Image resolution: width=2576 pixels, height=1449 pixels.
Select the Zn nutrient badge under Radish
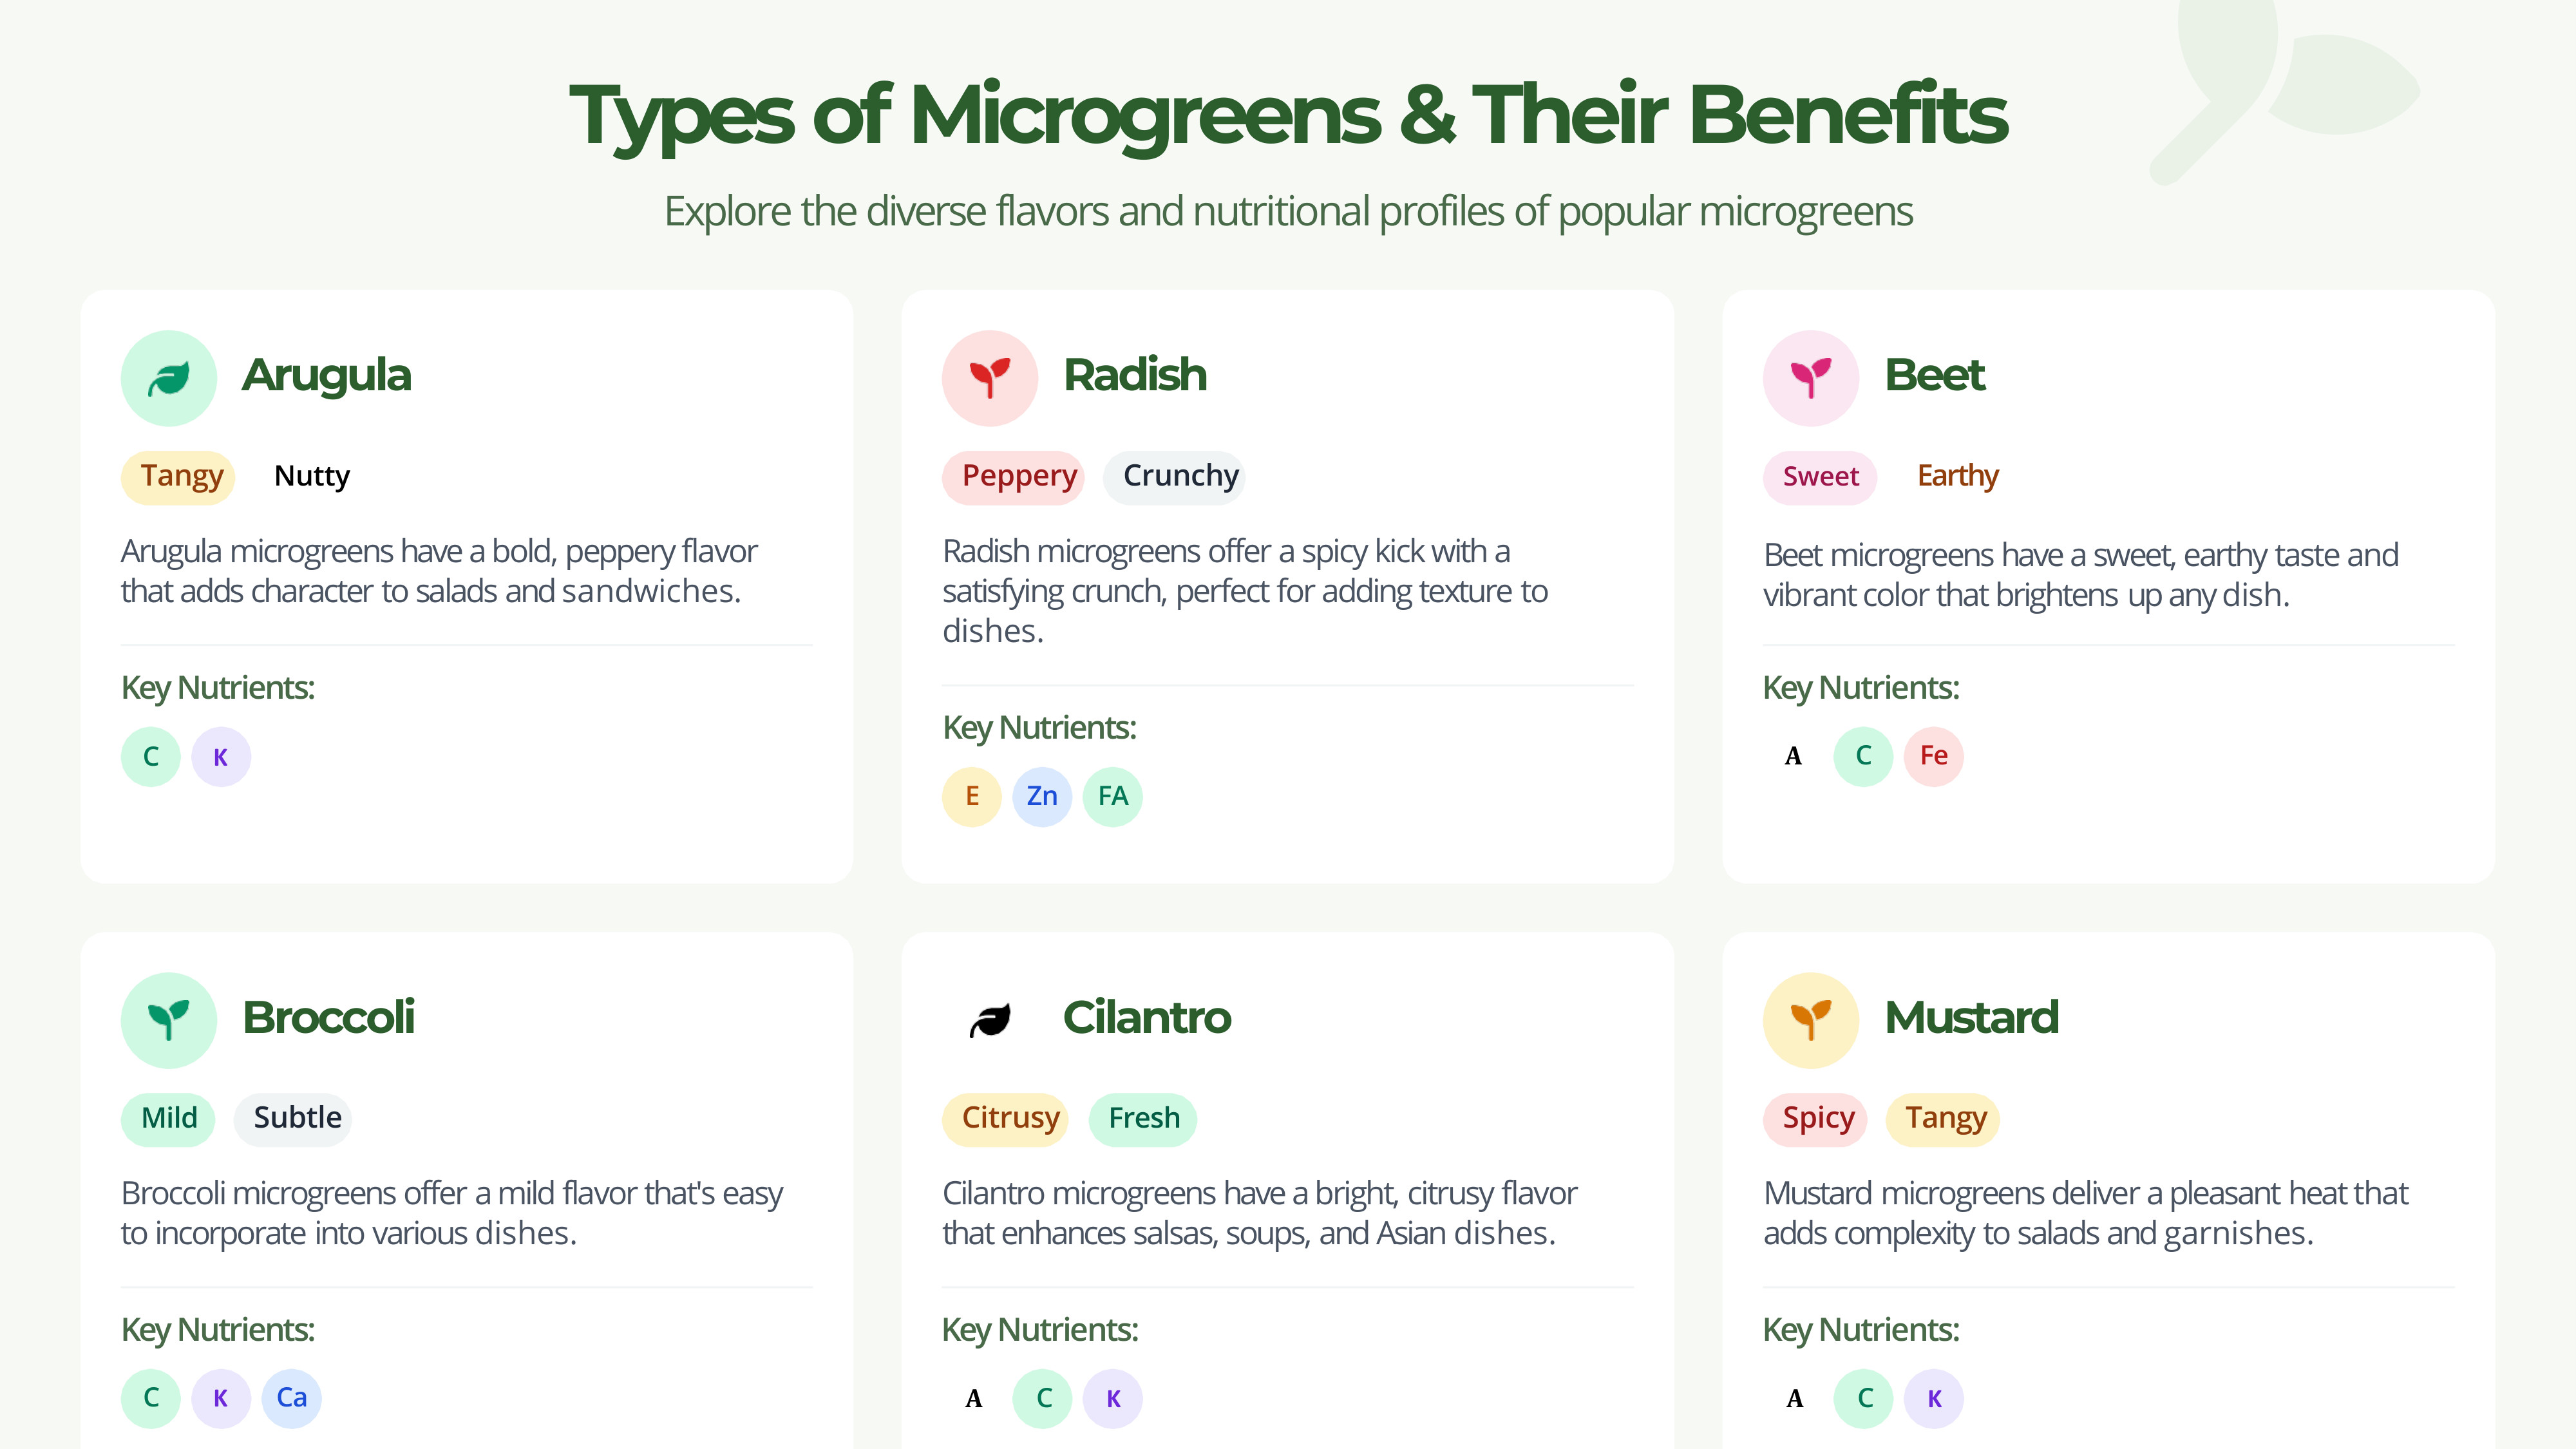[1041, 796]
